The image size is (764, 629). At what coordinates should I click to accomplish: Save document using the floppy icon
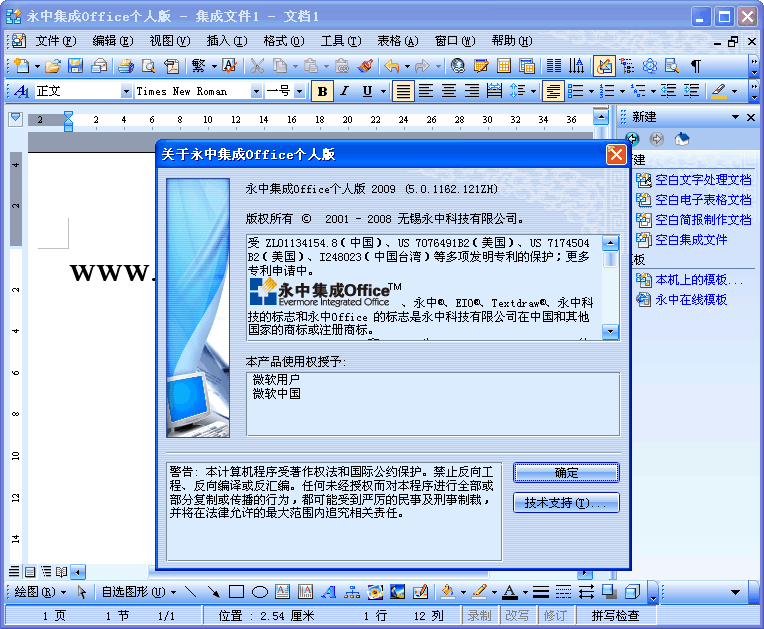coord(76,65)
